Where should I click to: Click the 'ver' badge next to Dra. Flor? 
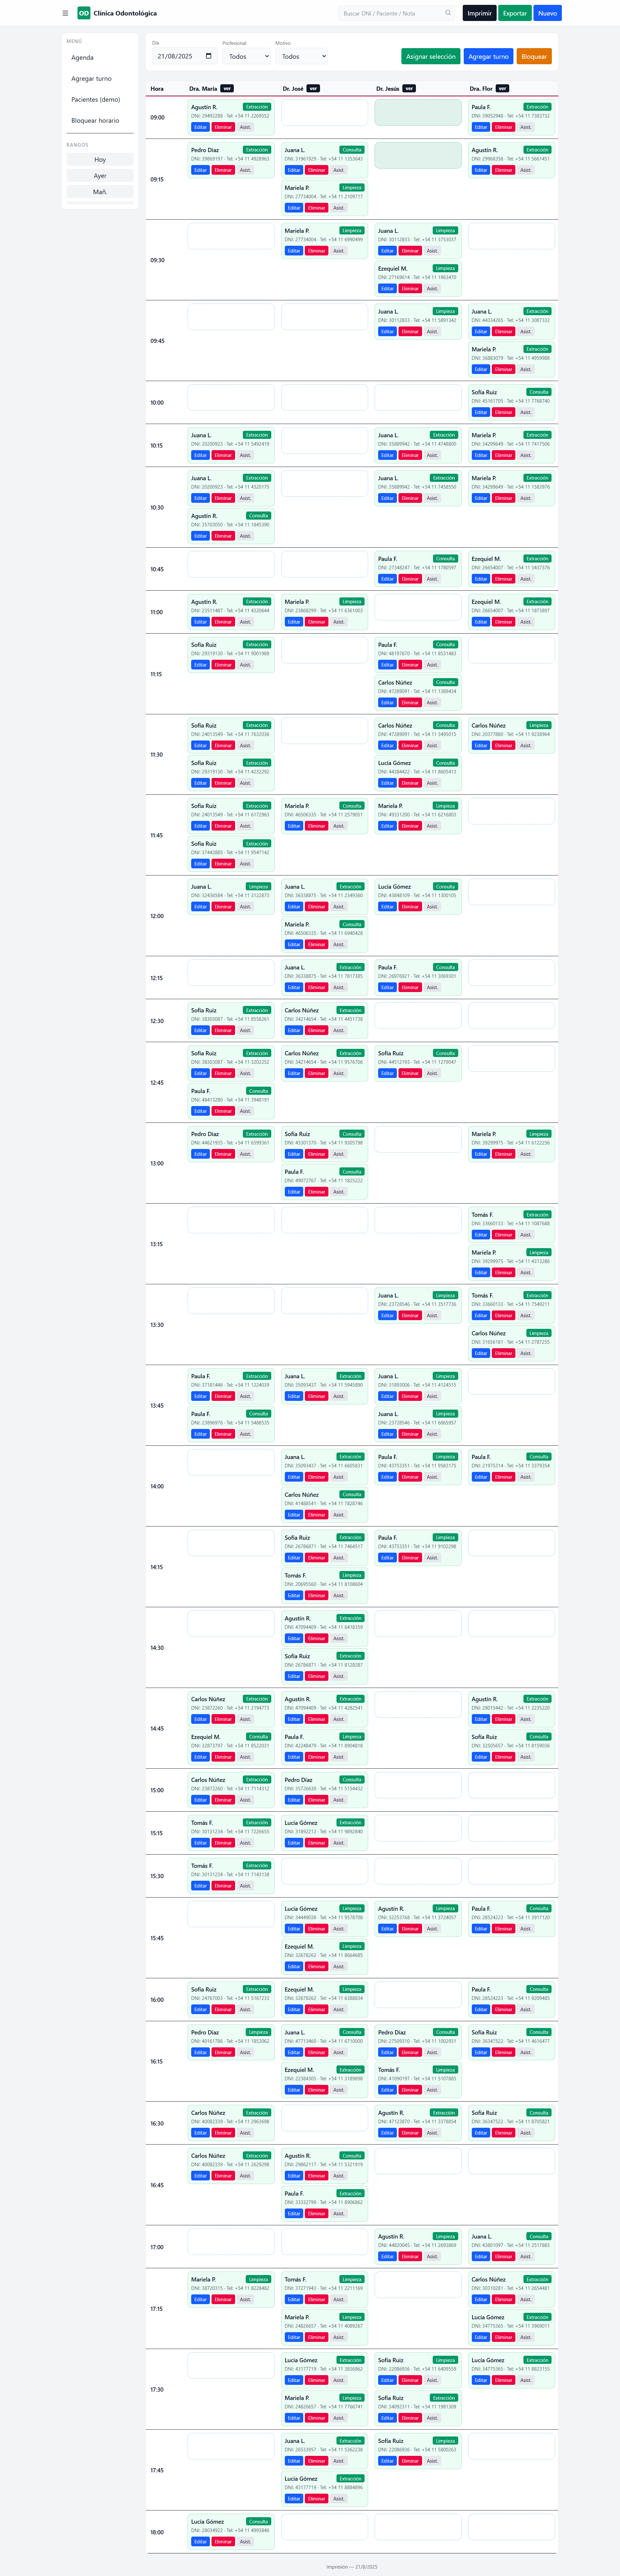click(x=502, y=88)
